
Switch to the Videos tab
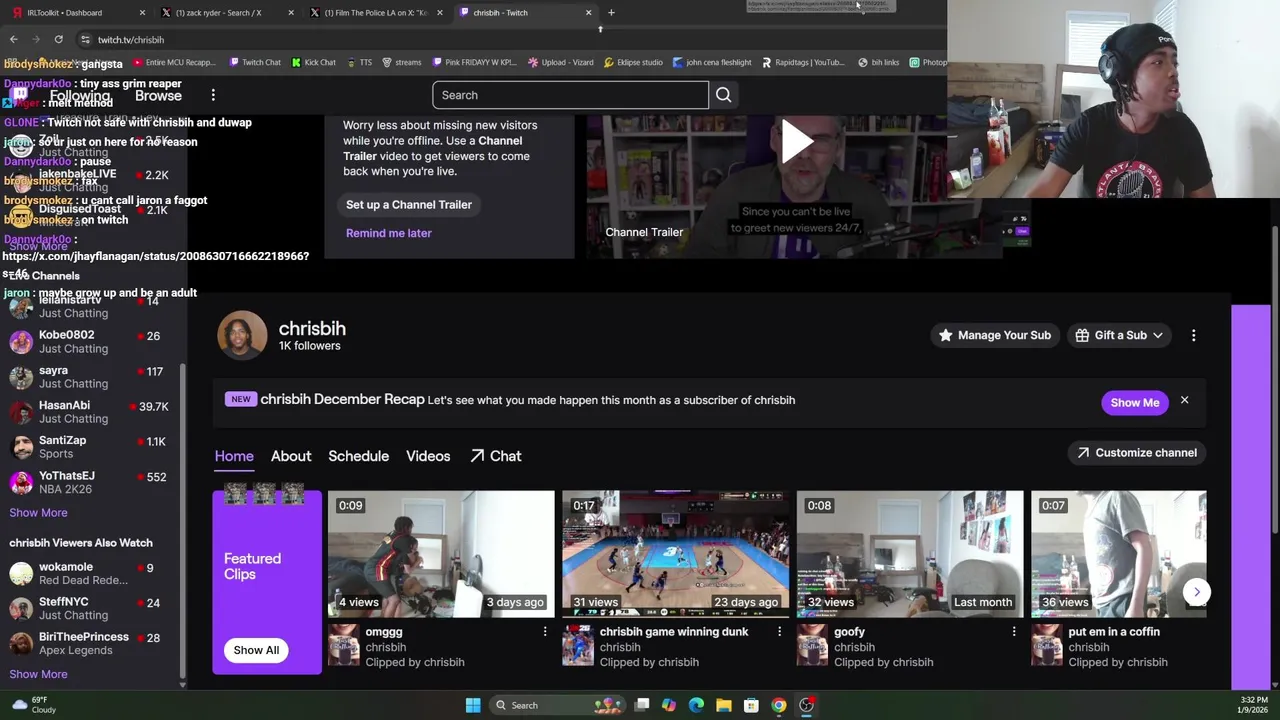tap(428, 456)
